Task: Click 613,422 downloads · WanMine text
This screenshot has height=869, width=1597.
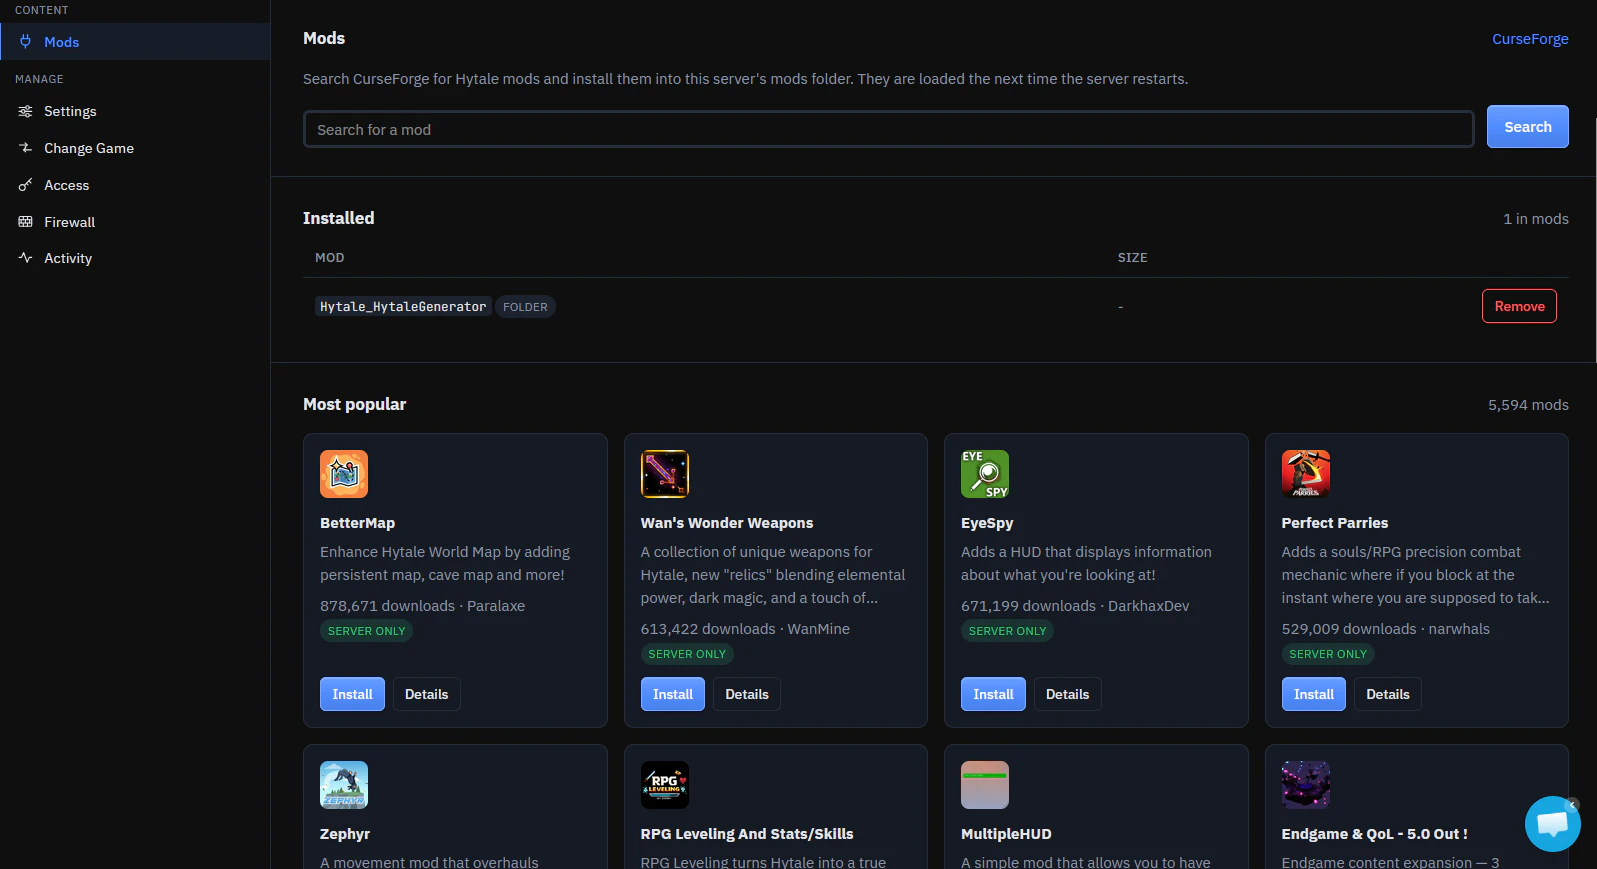Action: (745, 629)
